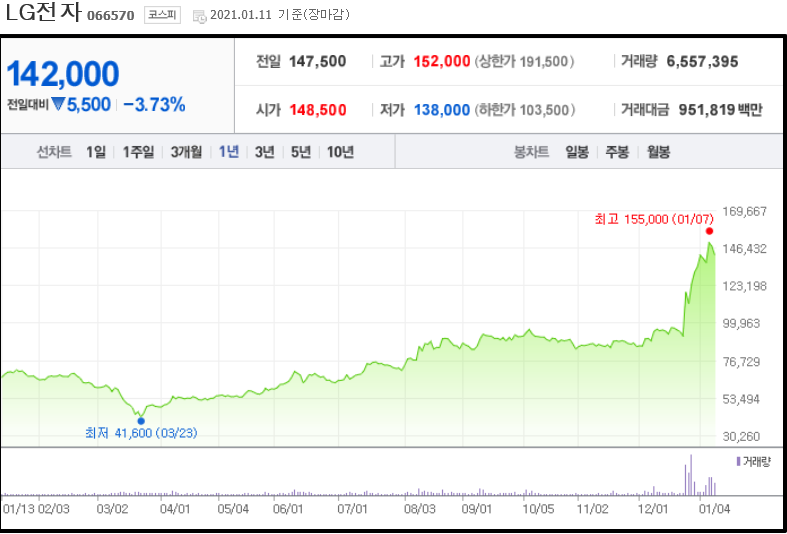
Task: Open the 월봉 monthly candlestick chart
Action: tap(659, 152)
